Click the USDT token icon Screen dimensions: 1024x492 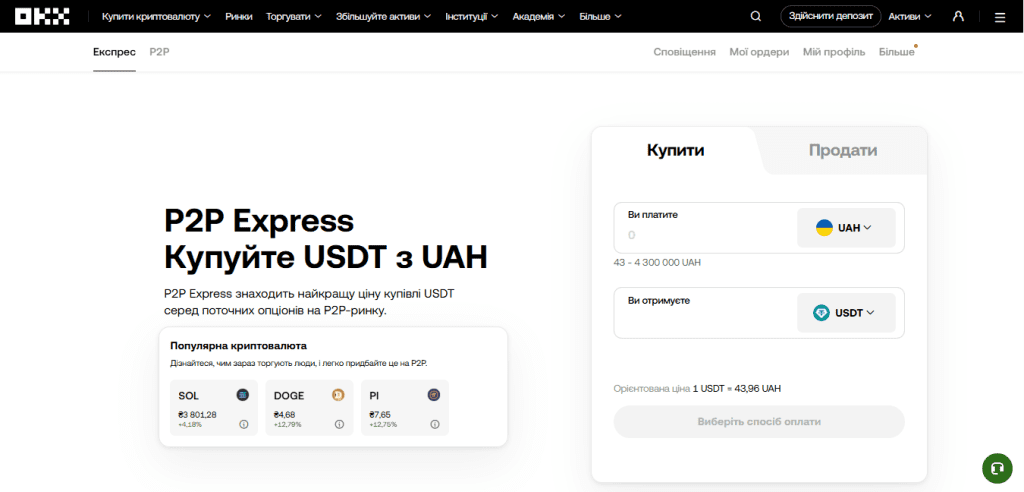tap(822, 313)
